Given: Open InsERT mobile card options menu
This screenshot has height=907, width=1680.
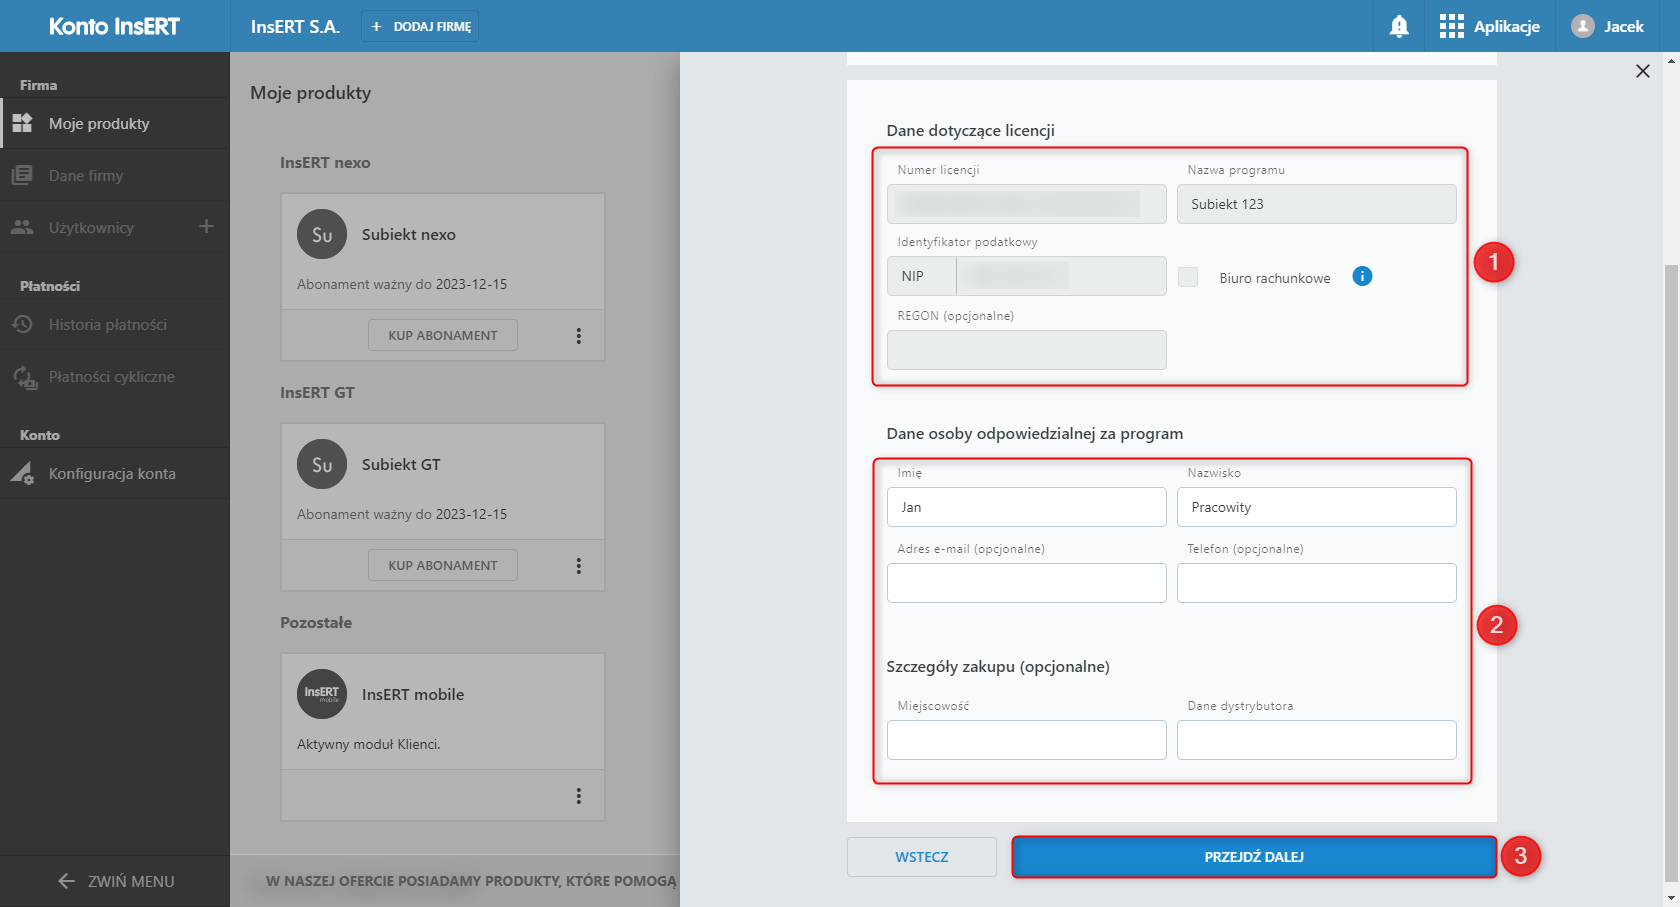Looking at the screenshot, I should (578, 796).
